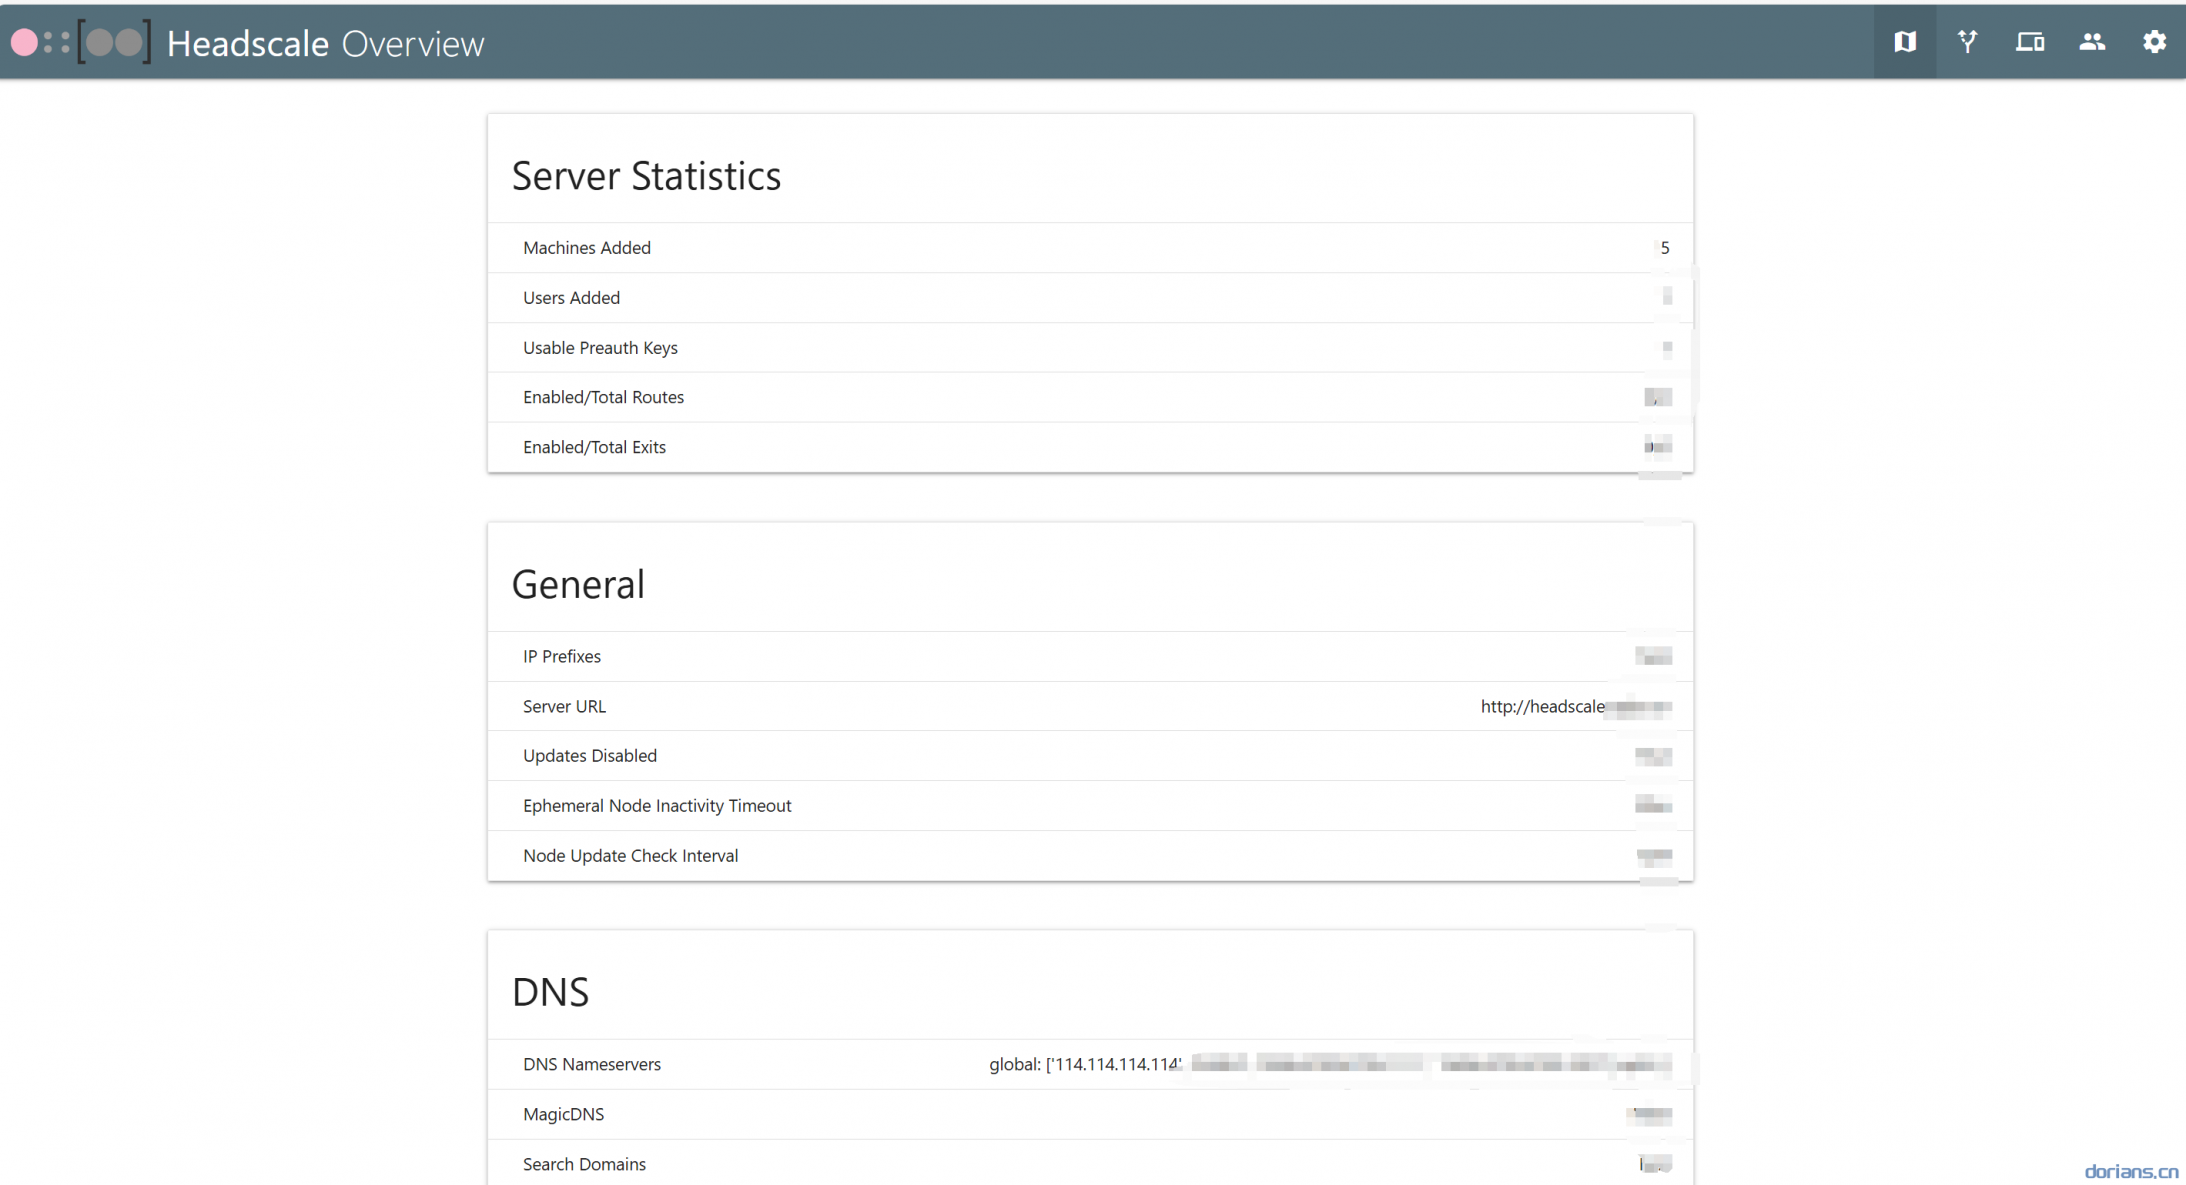This screenshot has width=2186, height=1185.
Task: Open the Overview map icon in header
Action: coord(1904,42)
